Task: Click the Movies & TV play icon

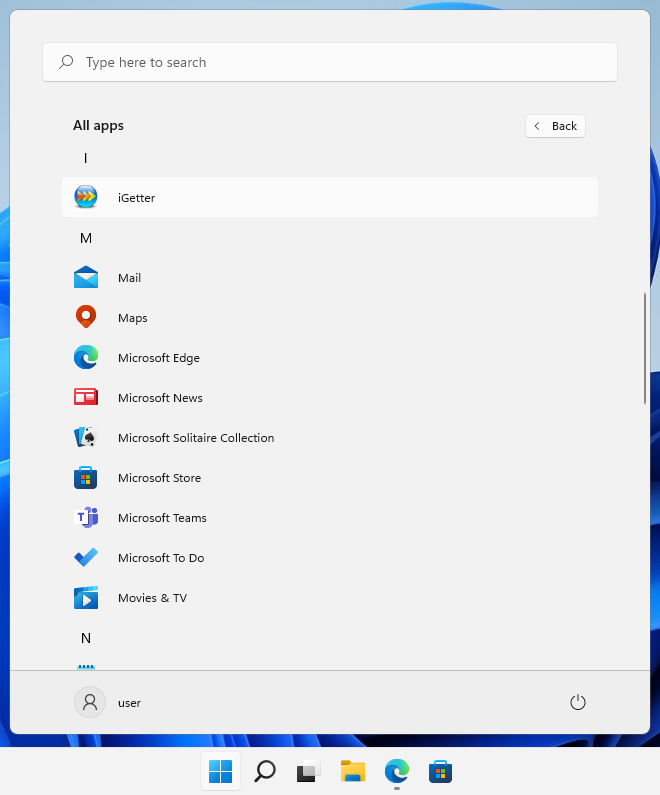Action: point(86,597)
